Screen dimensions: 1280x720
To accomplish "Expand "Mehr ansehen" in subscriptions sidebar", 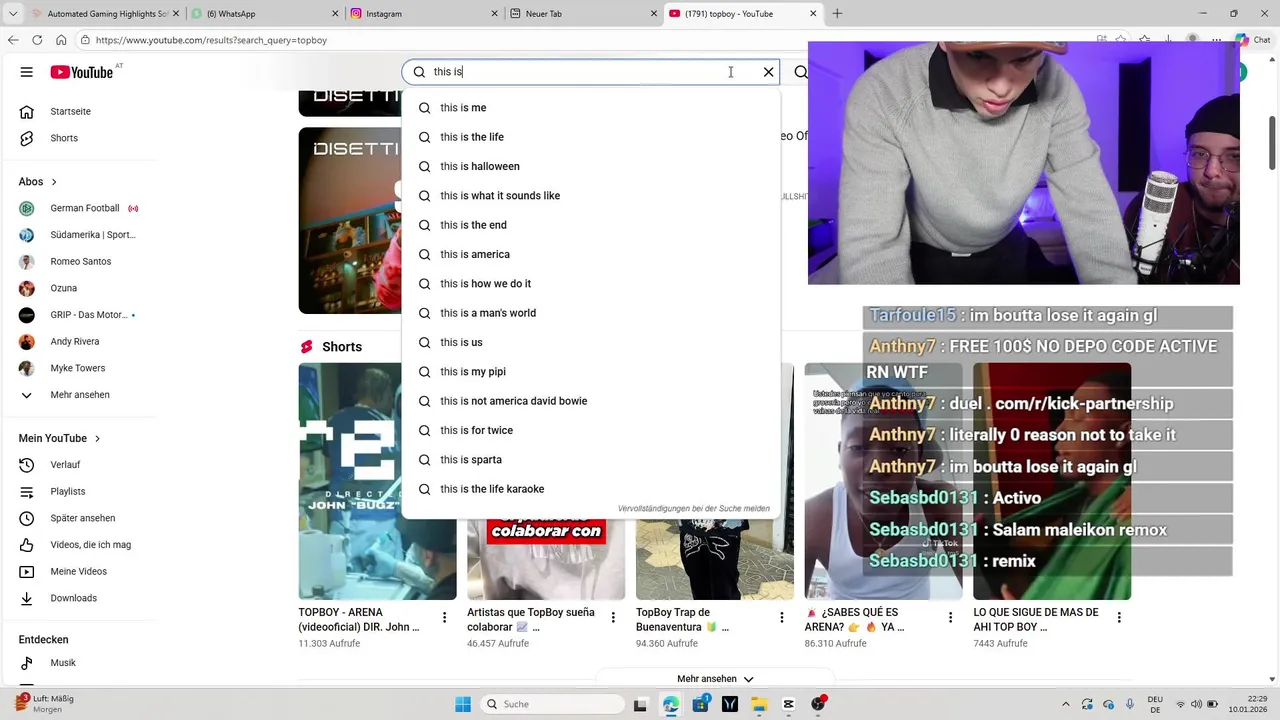I will pos(78,395).
